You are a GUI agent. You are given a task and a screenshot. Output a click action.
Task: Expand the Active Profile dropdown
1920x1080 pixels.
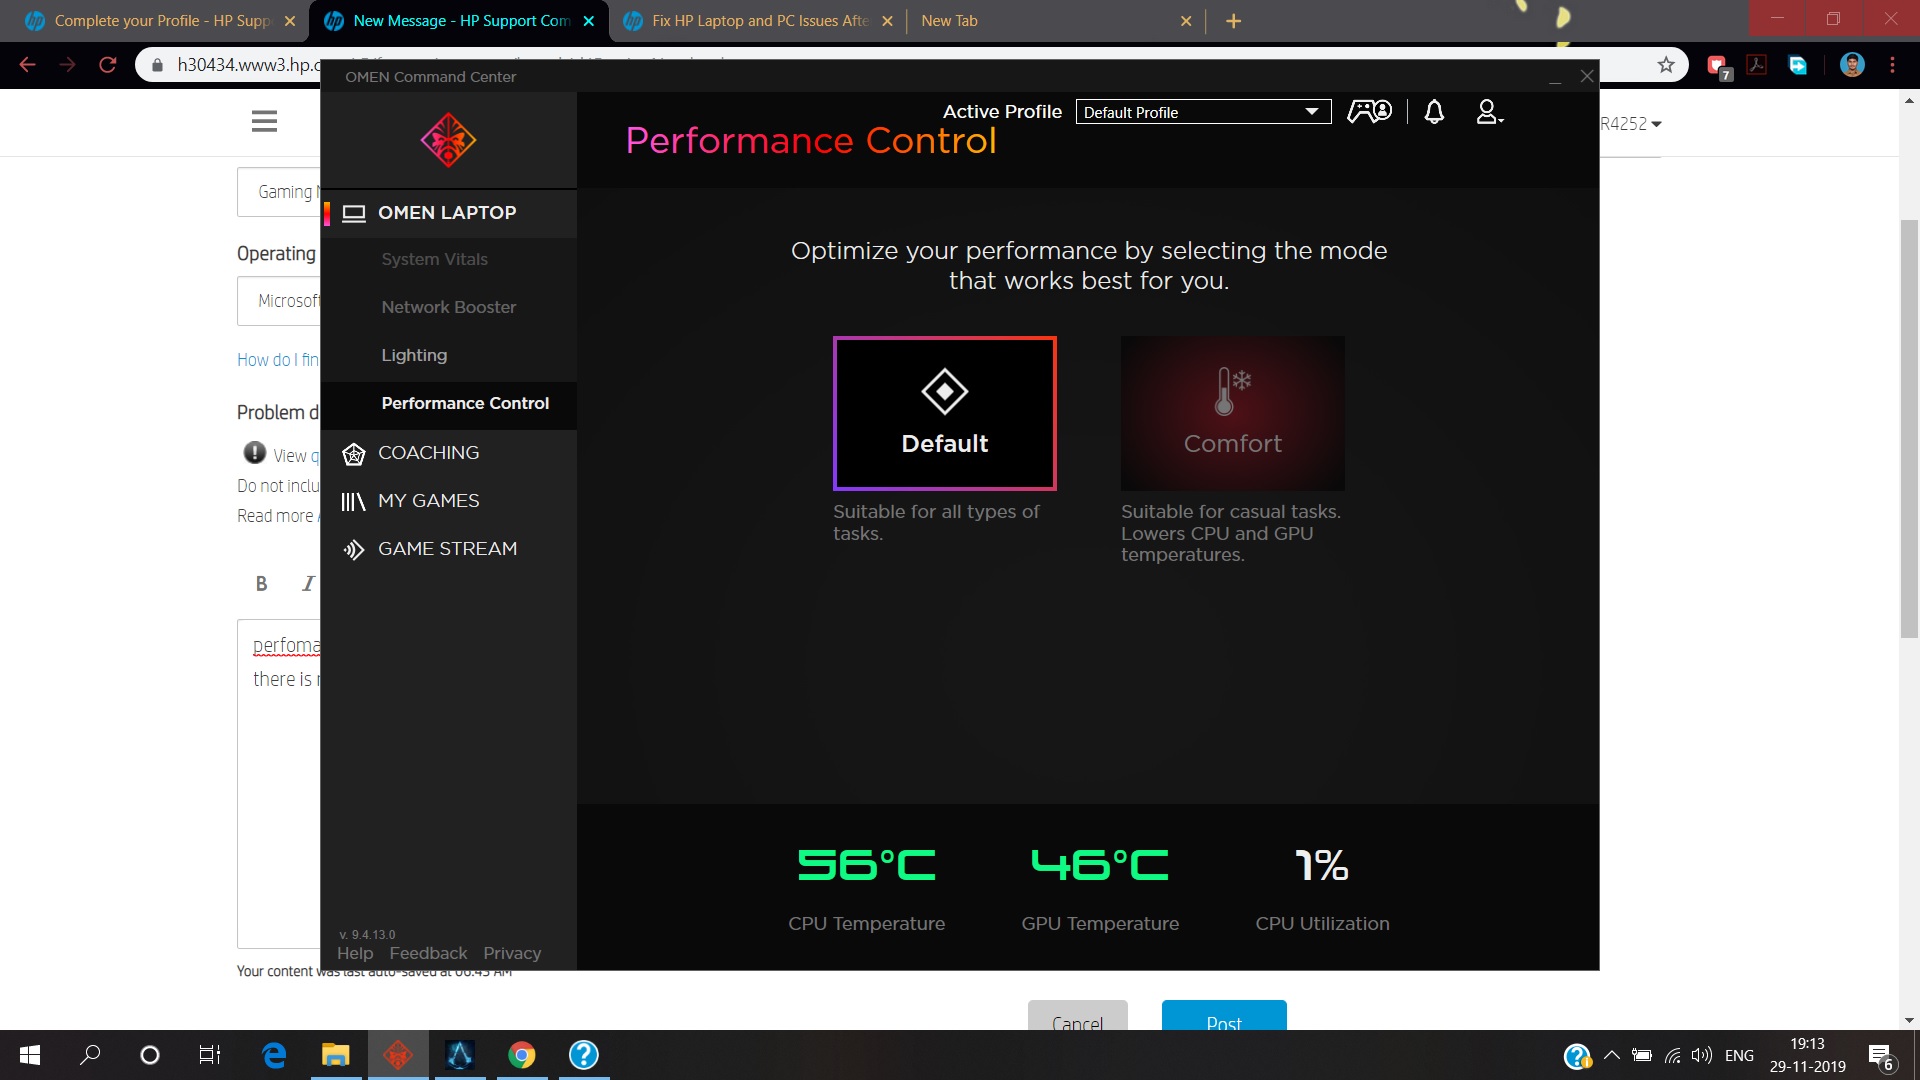pos(1203,112)
